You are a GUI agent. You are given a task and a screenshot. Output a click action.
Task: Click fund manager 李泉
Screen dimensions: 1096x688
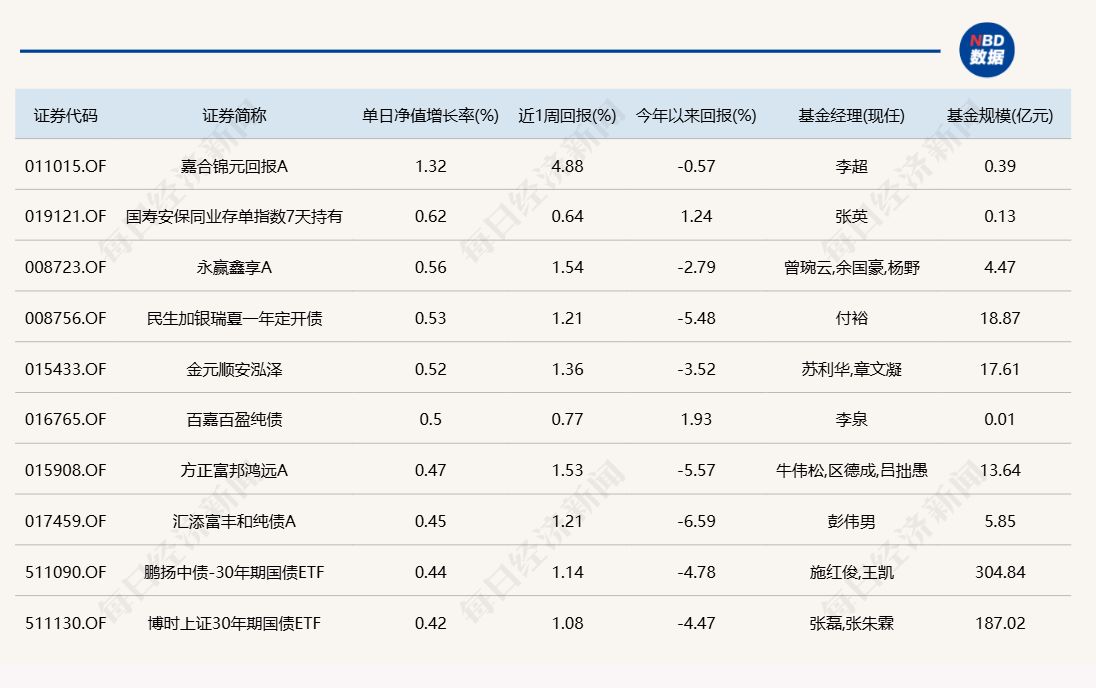tap(851, 420)
